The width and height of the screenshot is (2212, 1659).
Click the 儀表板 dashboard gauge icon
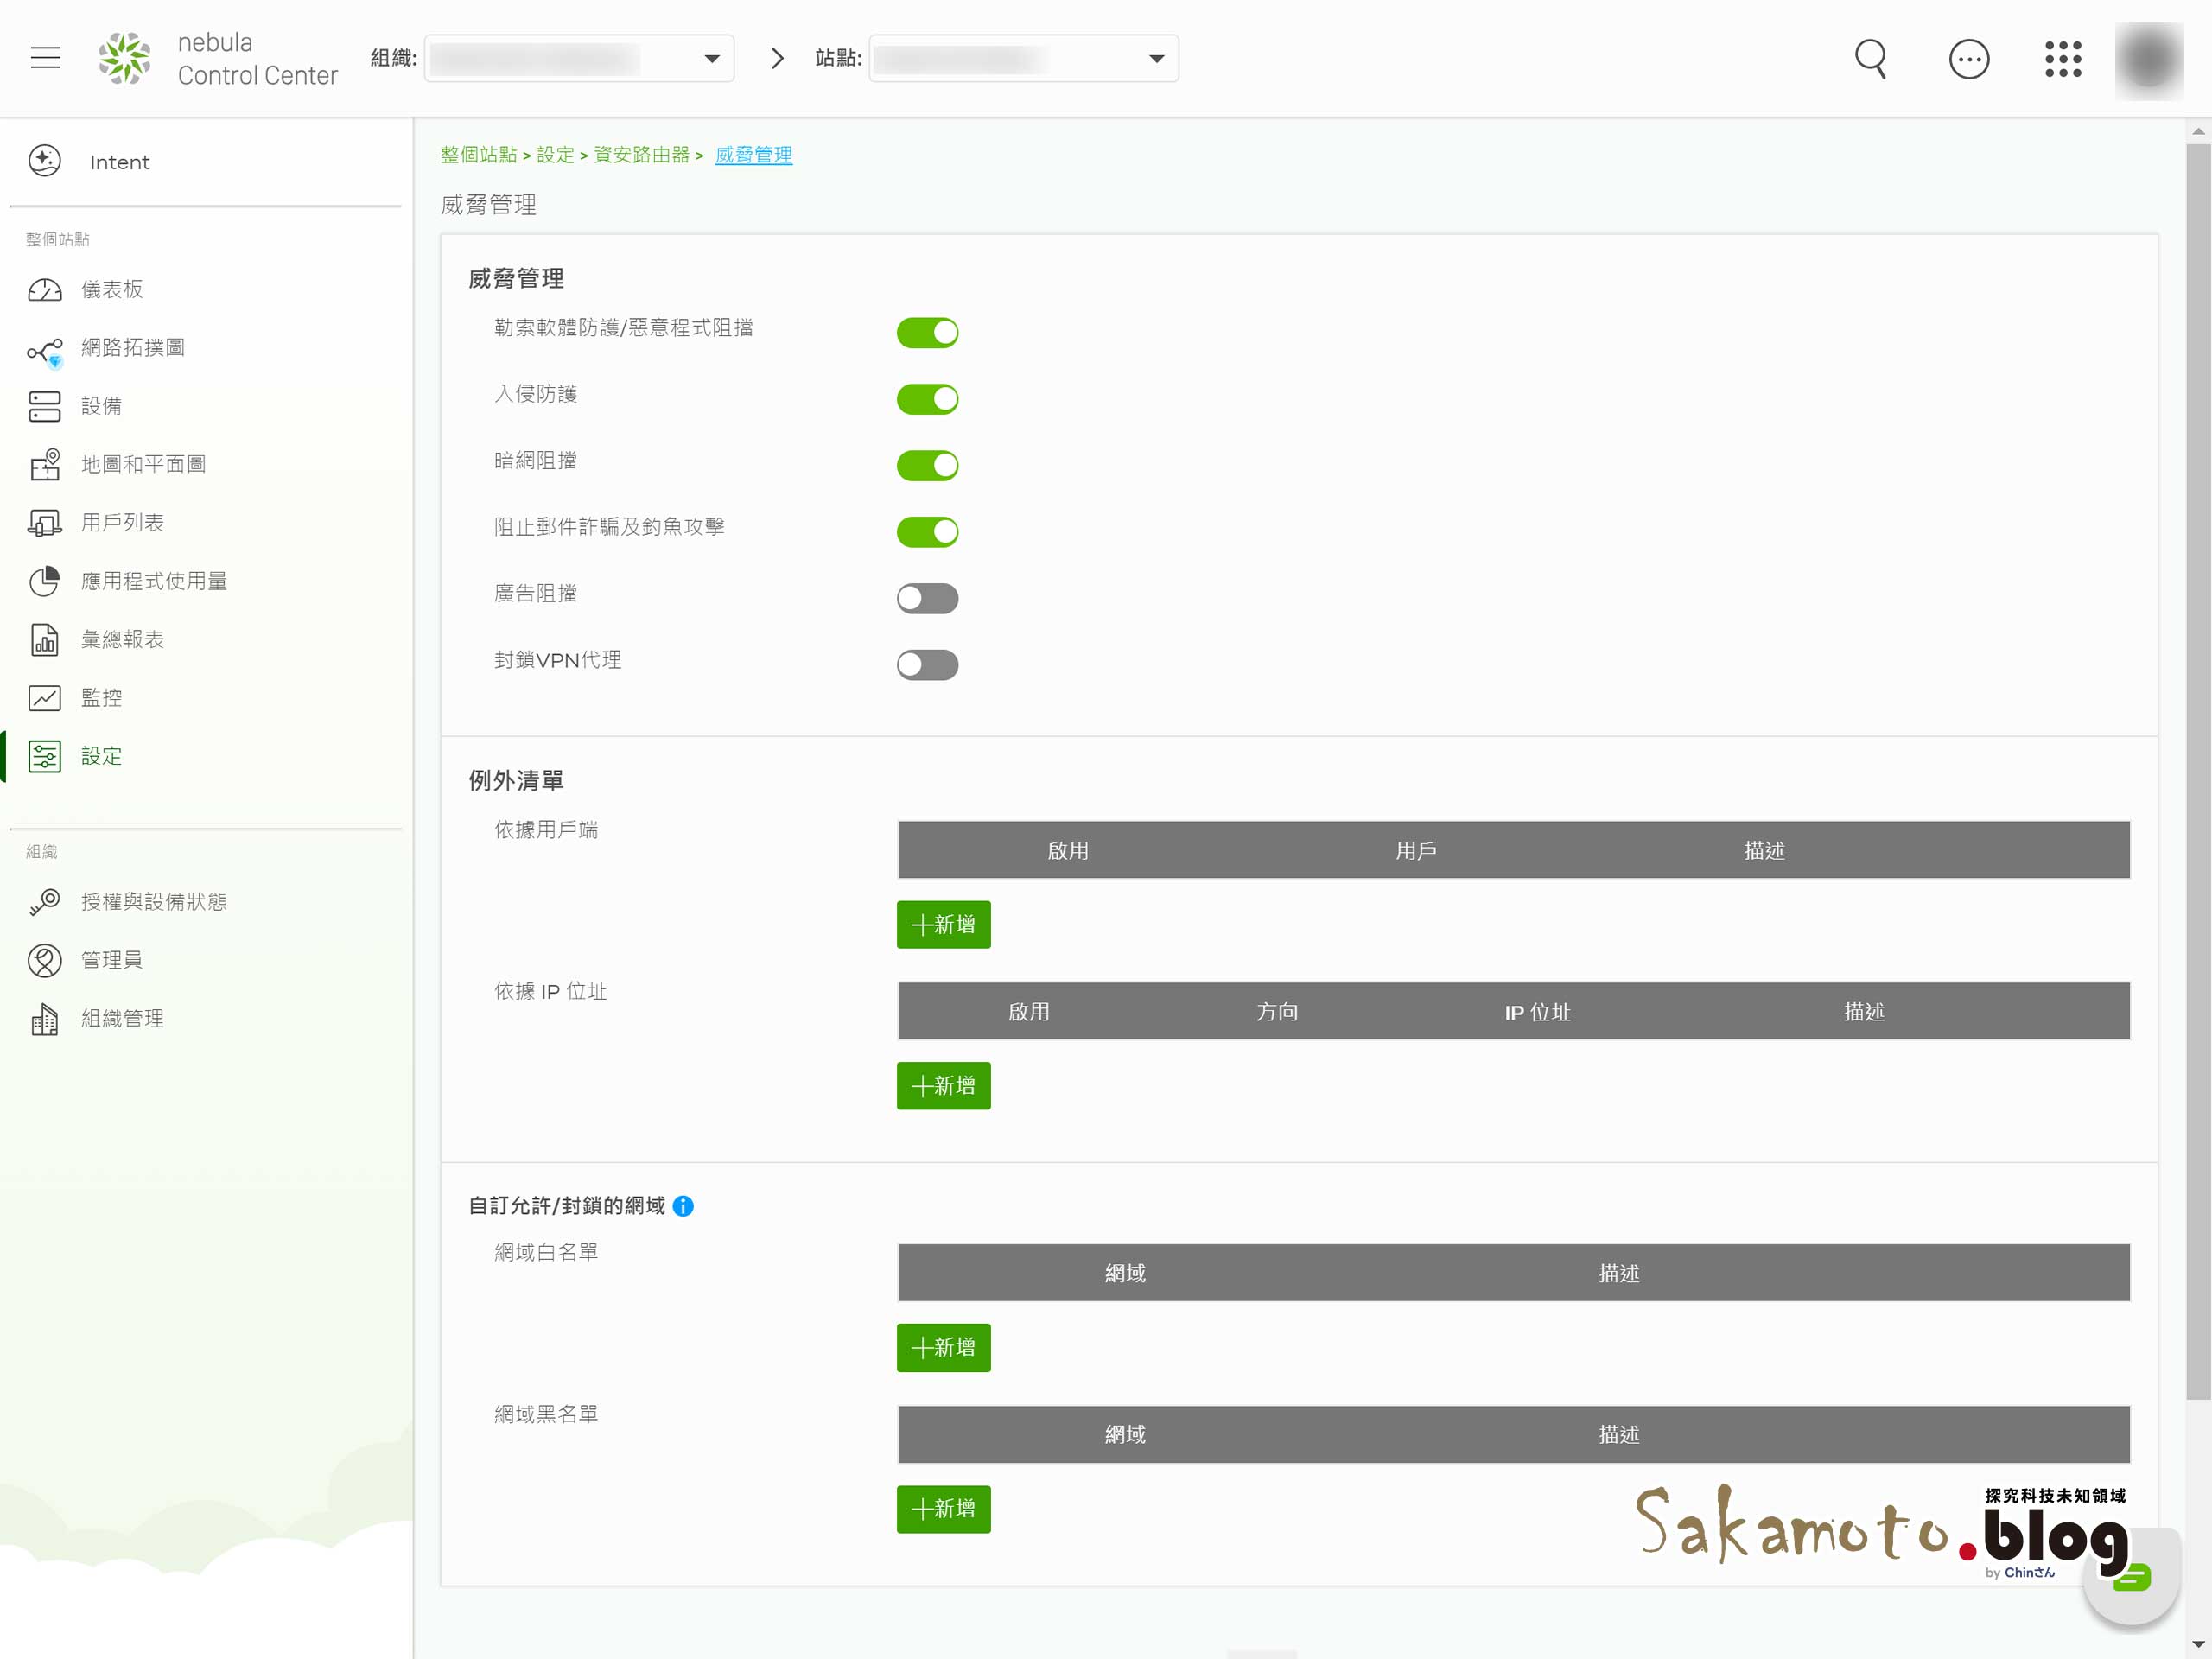click(45, 290)
